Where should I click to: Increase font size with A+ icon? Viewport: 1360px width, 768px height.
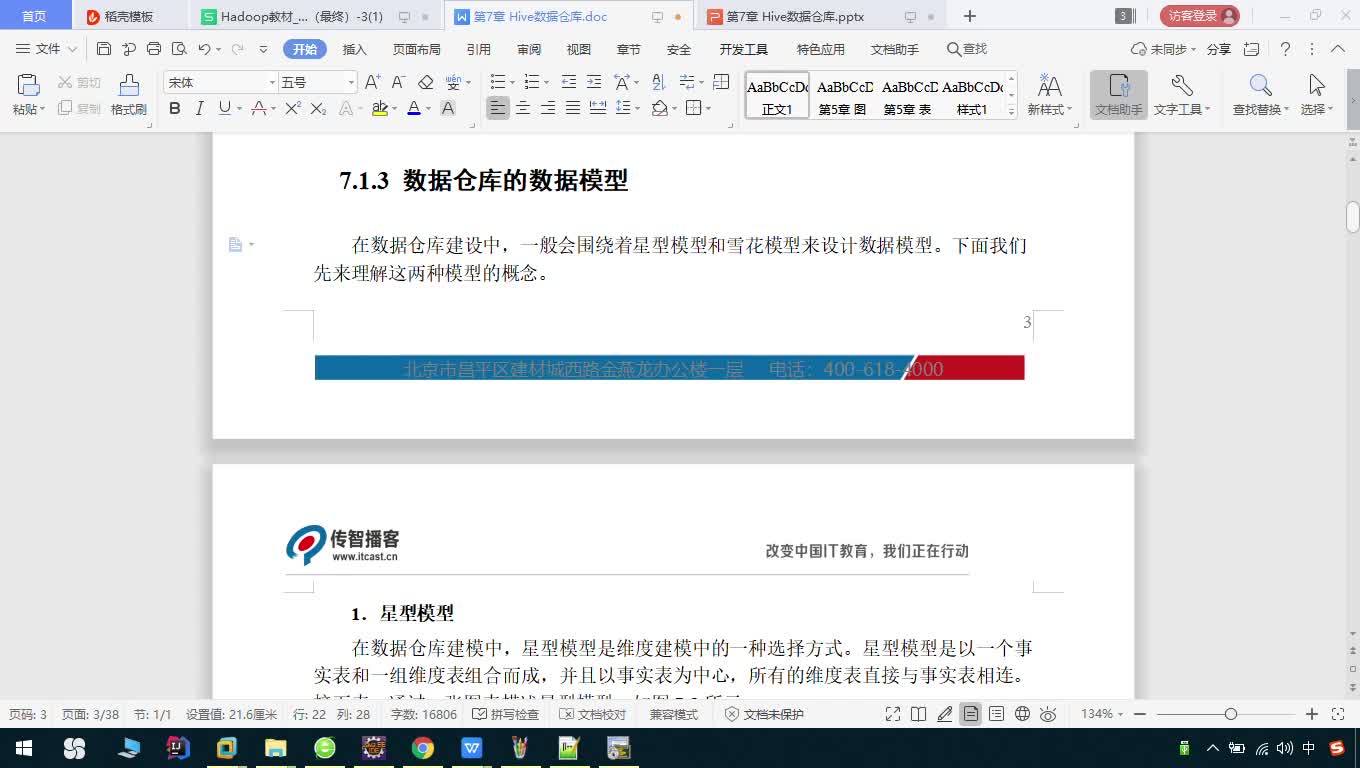point(372,82)
